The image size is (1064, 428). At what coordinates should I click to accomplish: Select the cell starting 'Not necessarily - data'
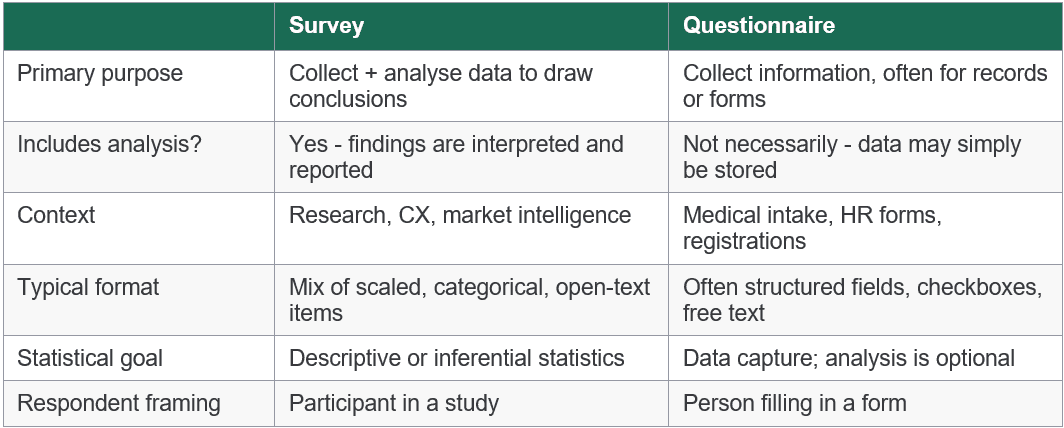852,157
